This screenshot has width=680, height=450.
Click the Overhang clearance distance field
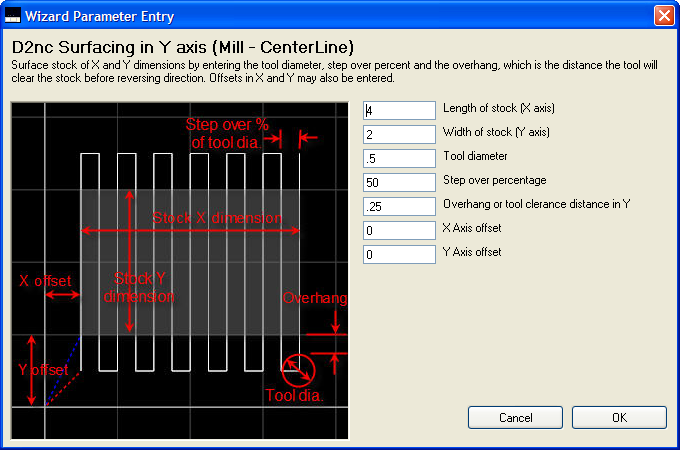399,206
